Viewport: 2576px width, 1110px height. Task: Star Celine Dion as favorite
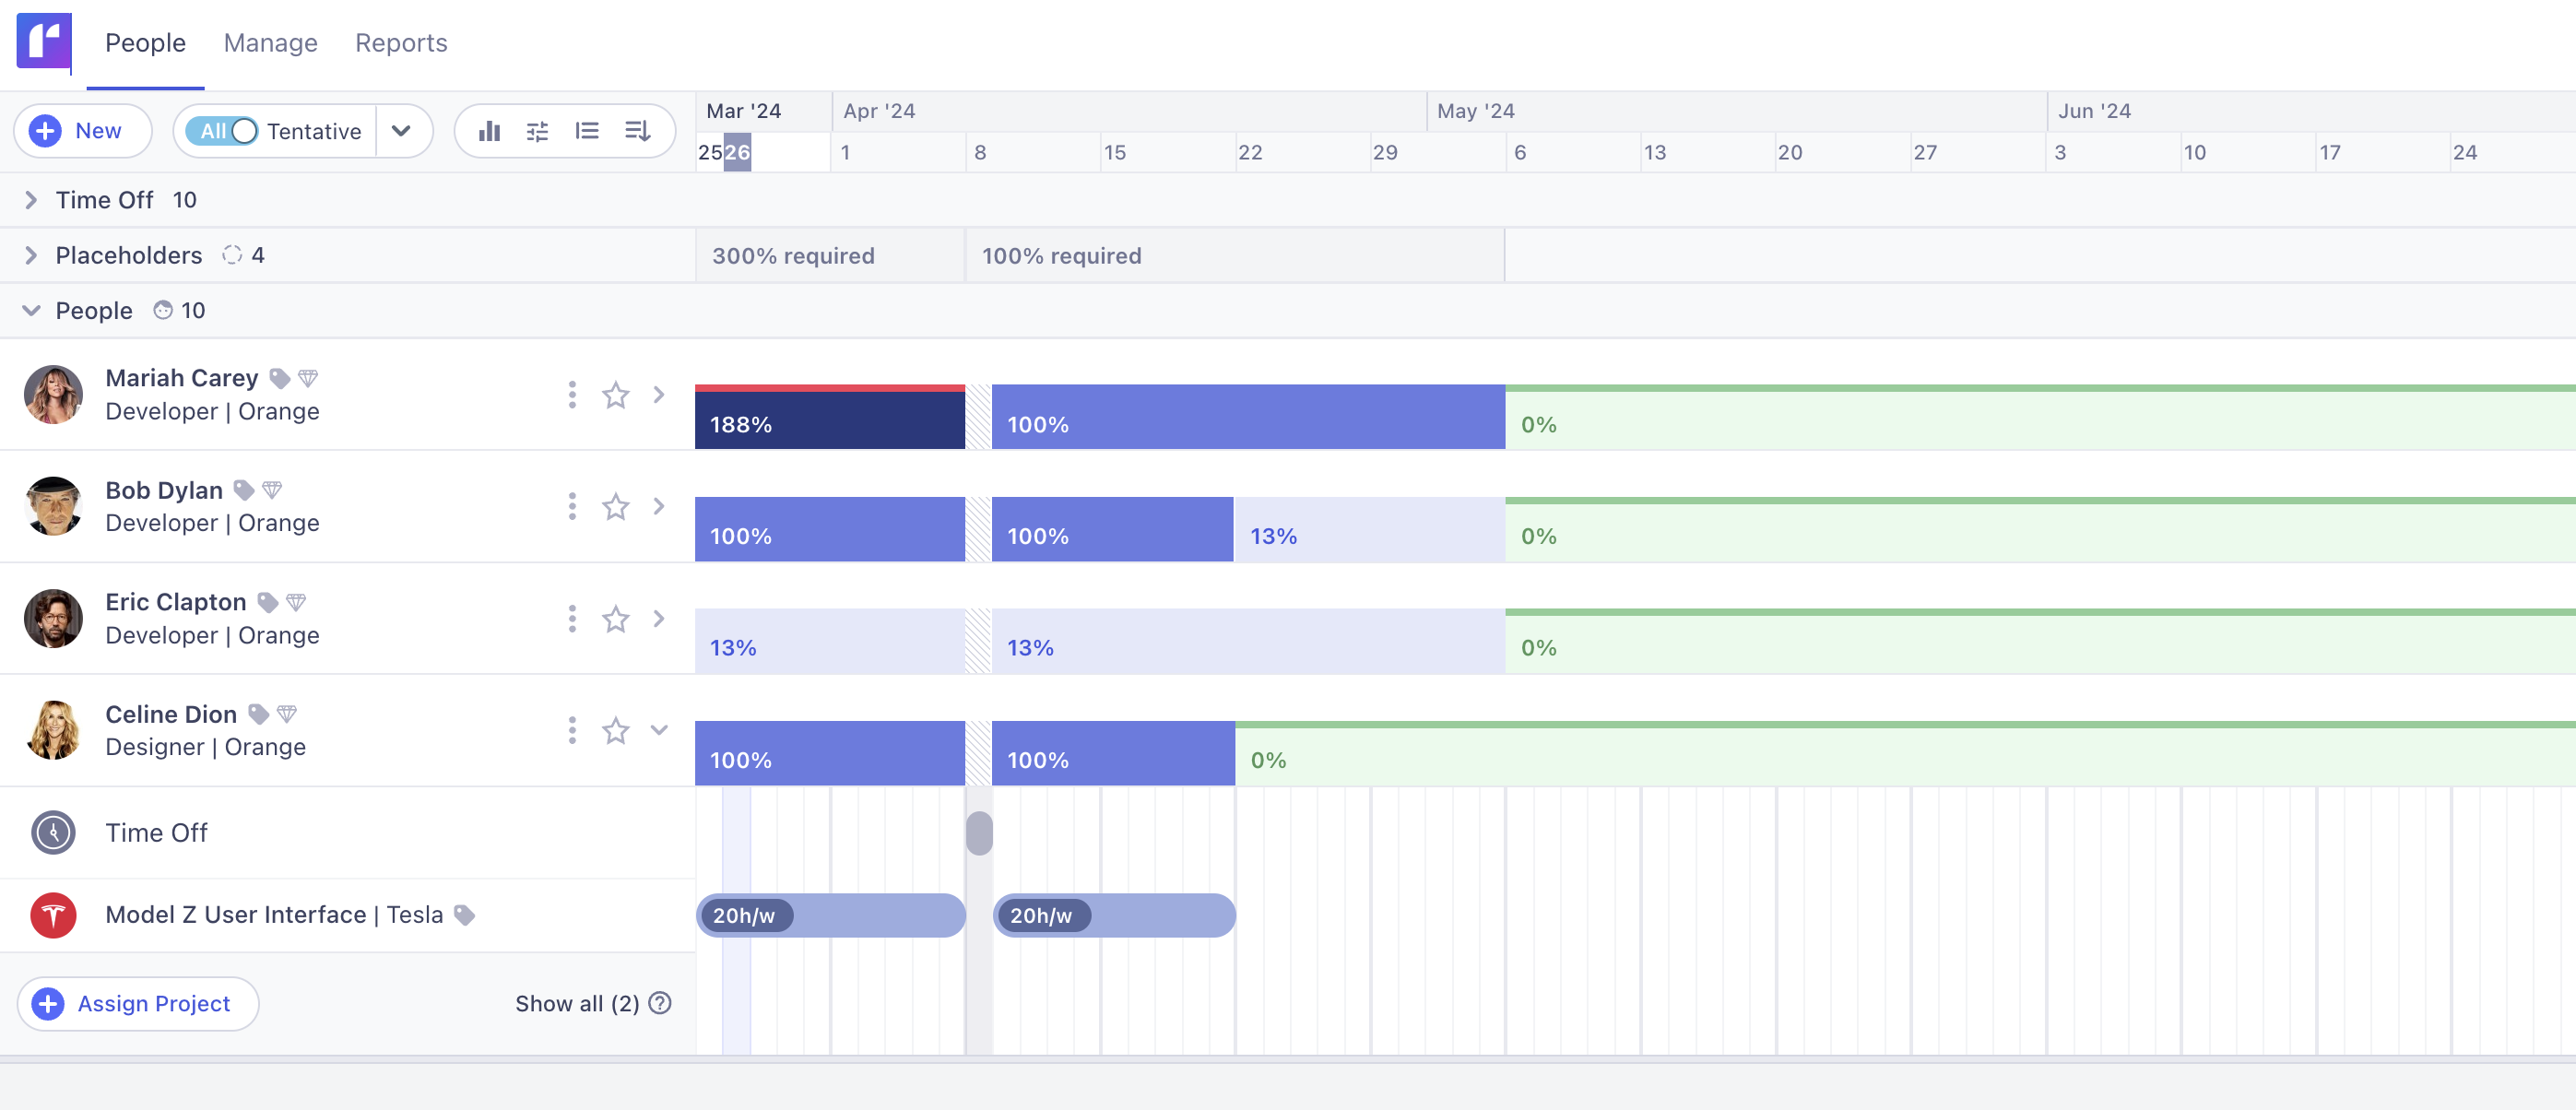[x=615, y=730]
